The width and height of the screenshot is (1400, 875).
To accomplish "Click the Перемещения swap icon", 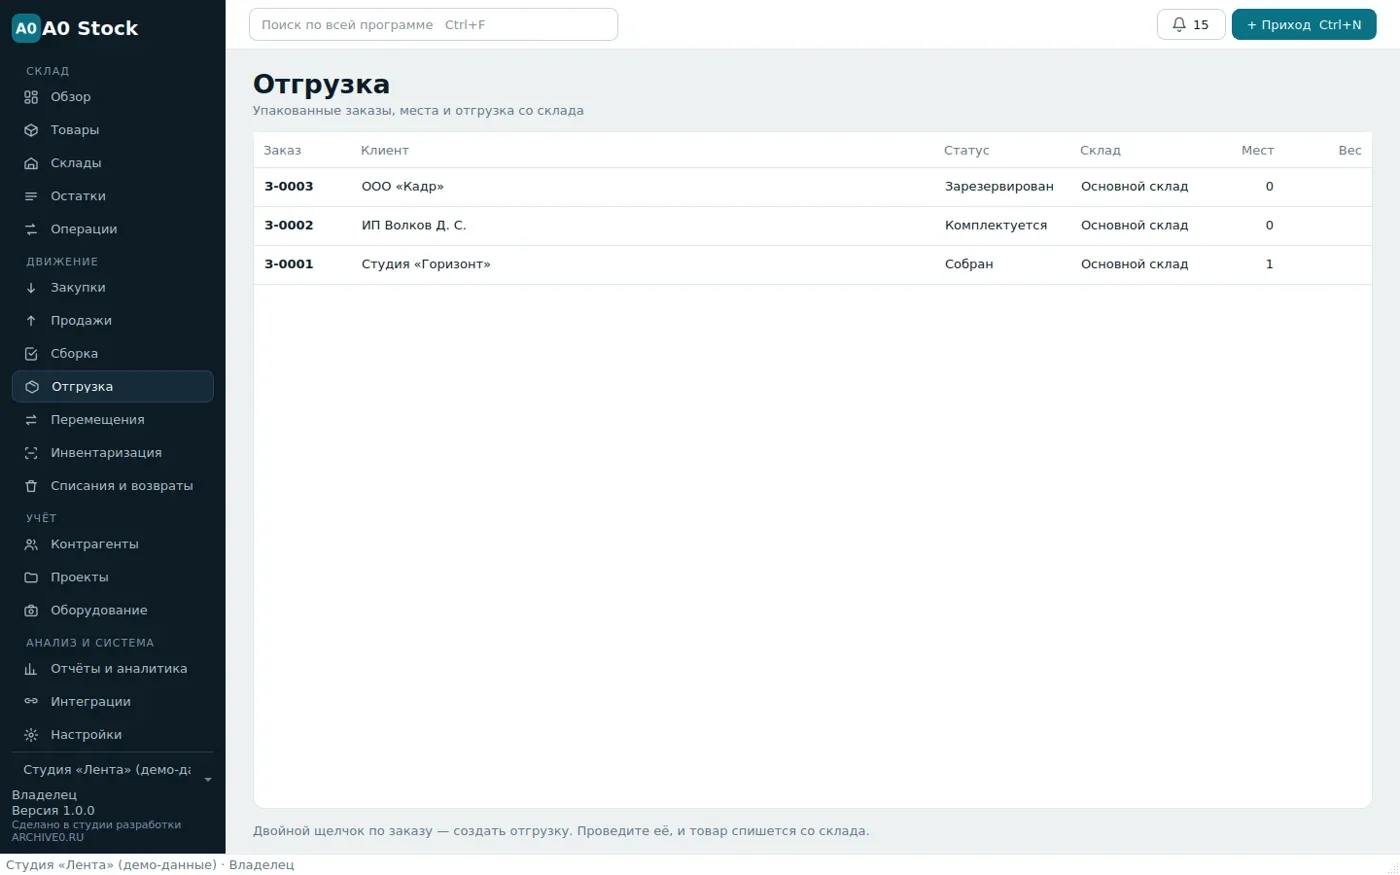I will click(31, 420).
